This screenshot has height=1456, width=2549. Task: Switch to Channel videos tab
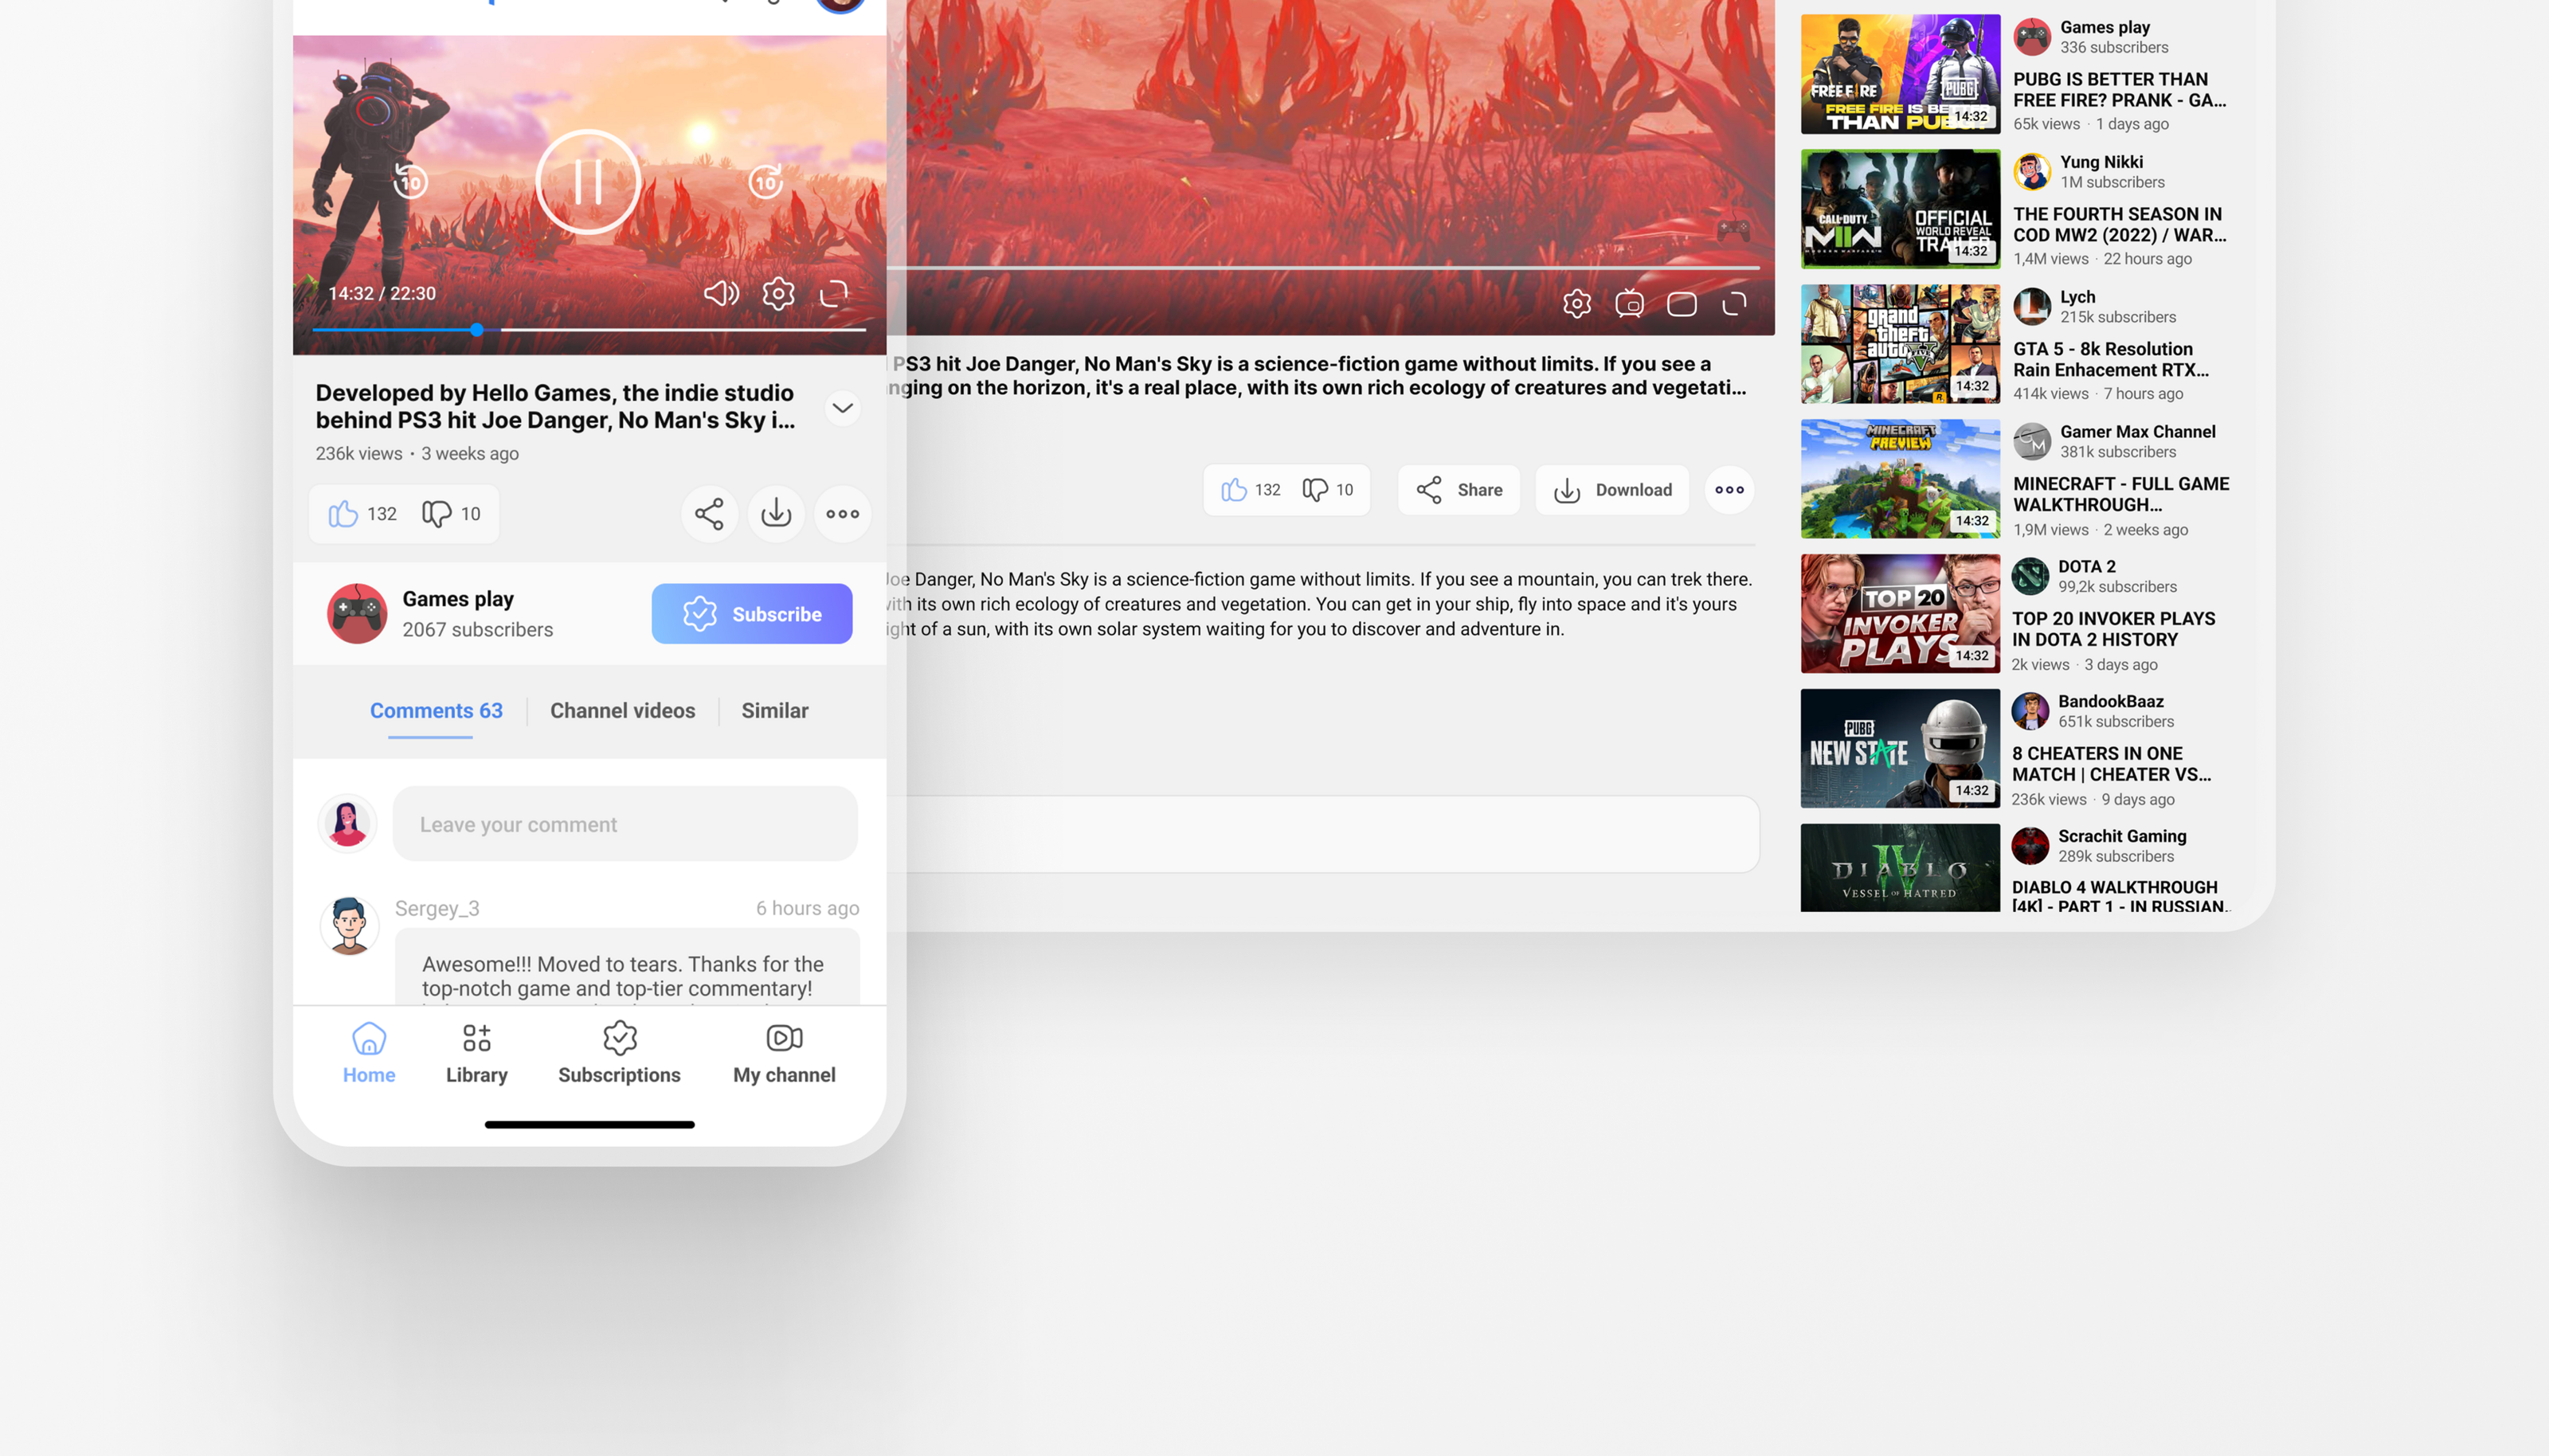pos(622,711)
